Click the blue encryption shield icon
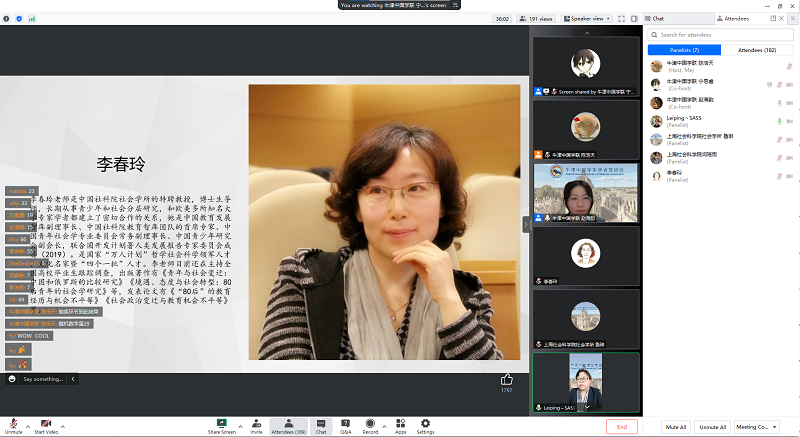 [x=19, y=19]
